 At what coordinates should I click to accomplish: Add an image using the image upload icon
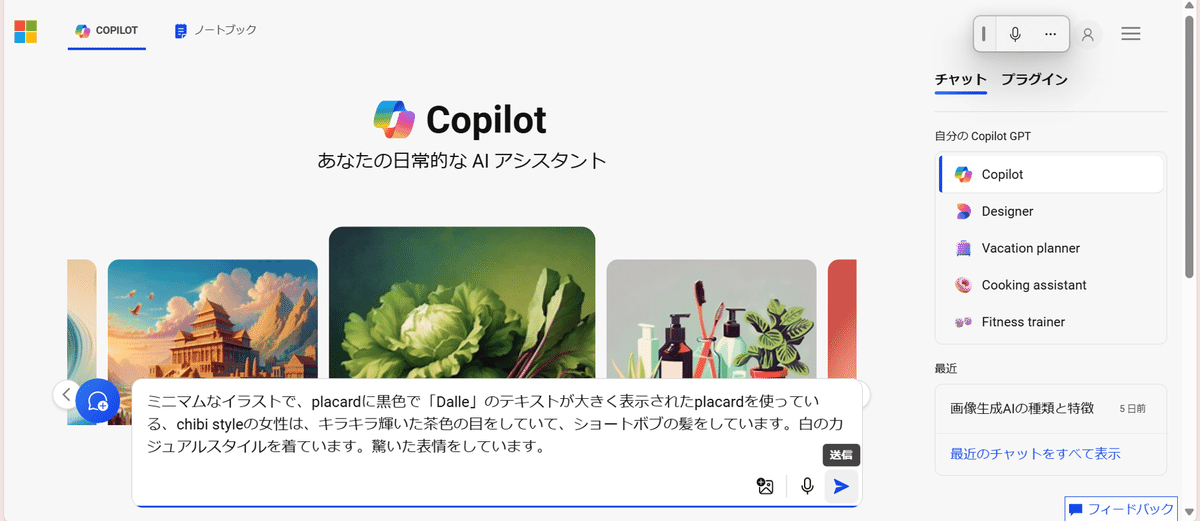tap(765, 486)
